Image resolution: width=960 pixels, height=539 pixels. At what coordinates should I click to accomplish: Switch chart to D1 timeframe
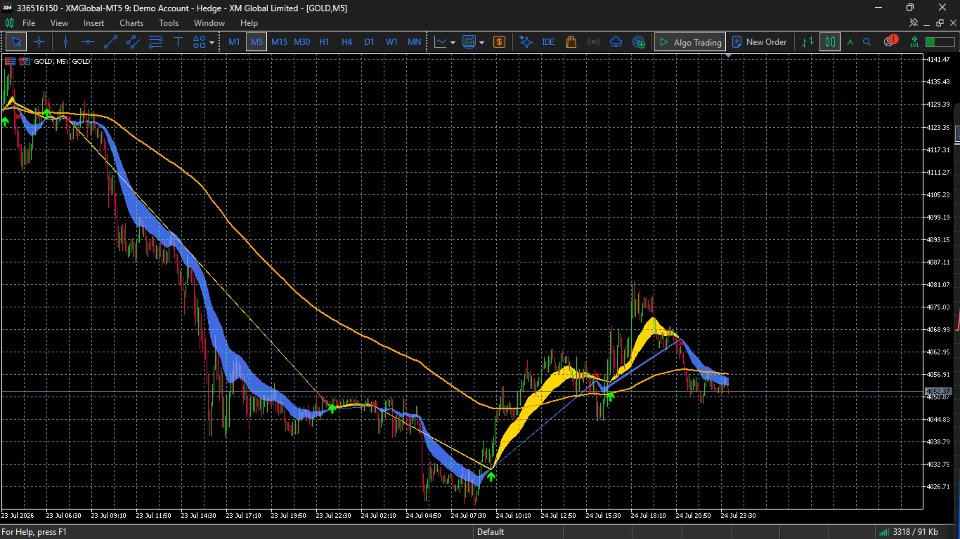369,42
